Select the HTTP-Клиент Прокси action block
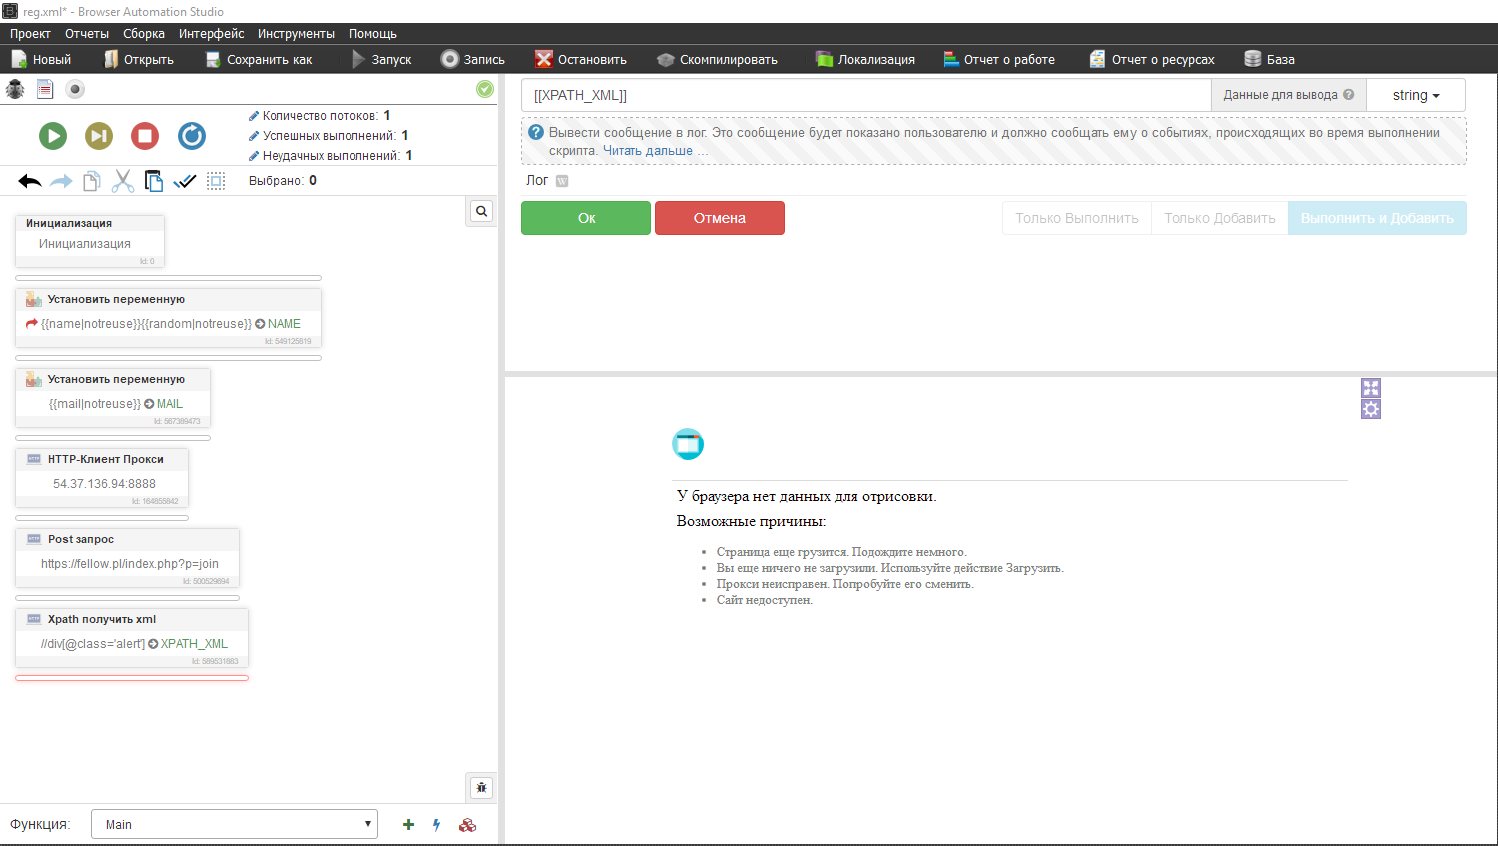This screenshot has height=846, width=1498. click(x=102, y=478)
